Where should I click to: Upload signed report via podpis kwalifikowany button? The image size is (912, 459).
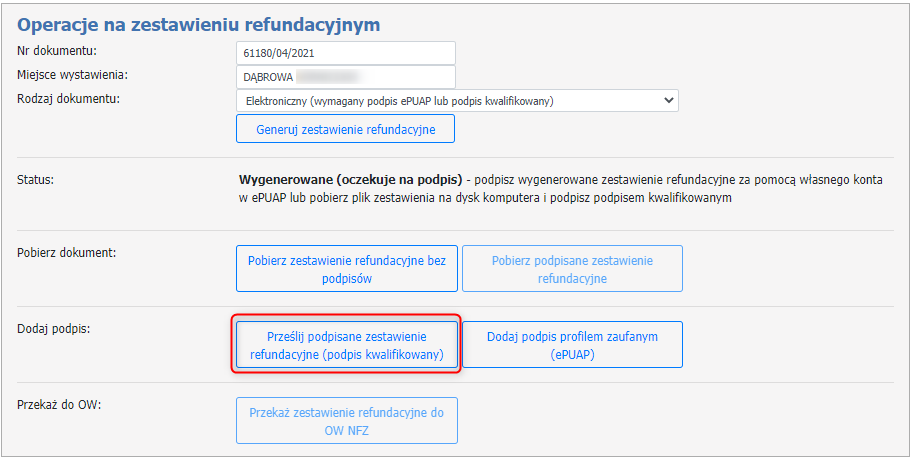347,345
